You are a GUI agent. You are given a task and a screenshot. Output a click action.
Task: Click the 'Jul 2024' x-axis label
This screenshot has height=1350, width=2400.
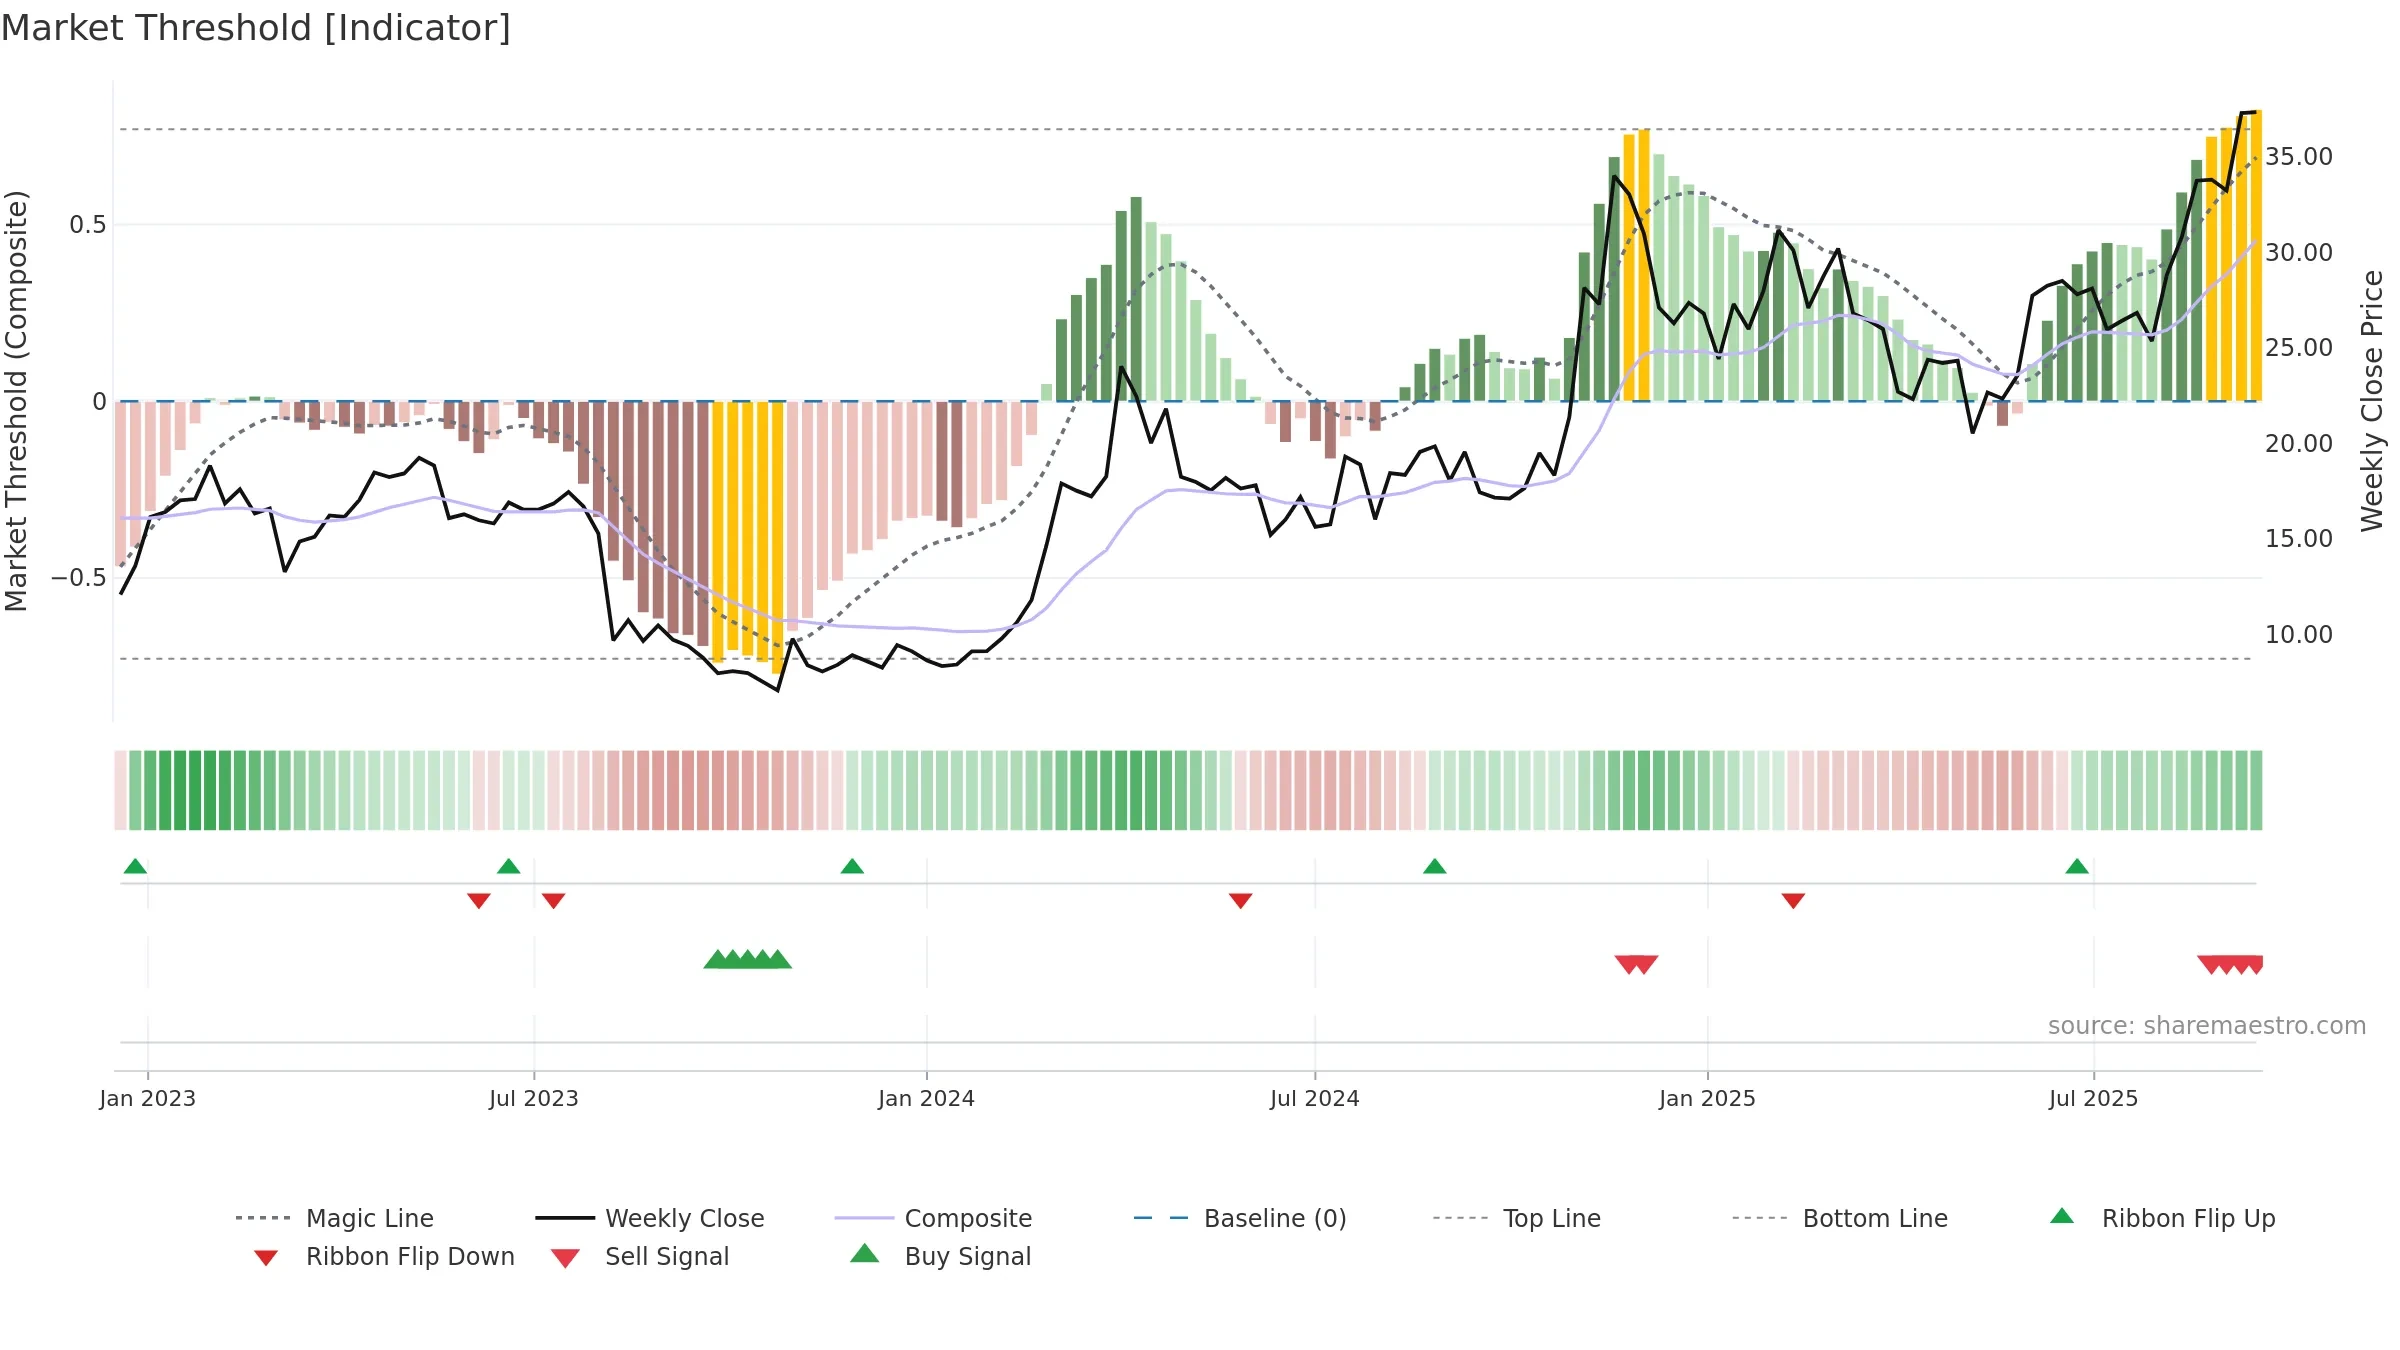pyautogui.click(x=1315, y=1098)
